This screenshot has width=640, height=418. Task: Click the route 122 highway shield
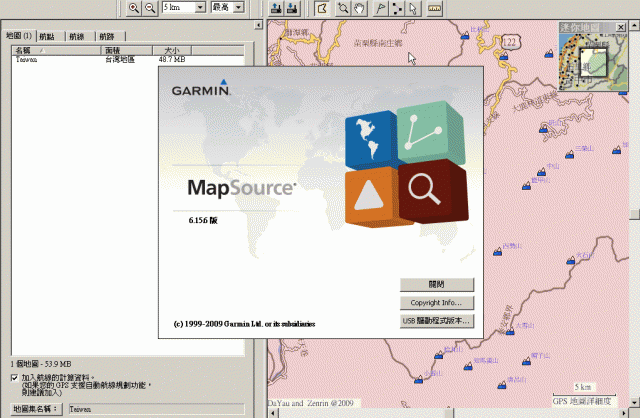[510, 42]
